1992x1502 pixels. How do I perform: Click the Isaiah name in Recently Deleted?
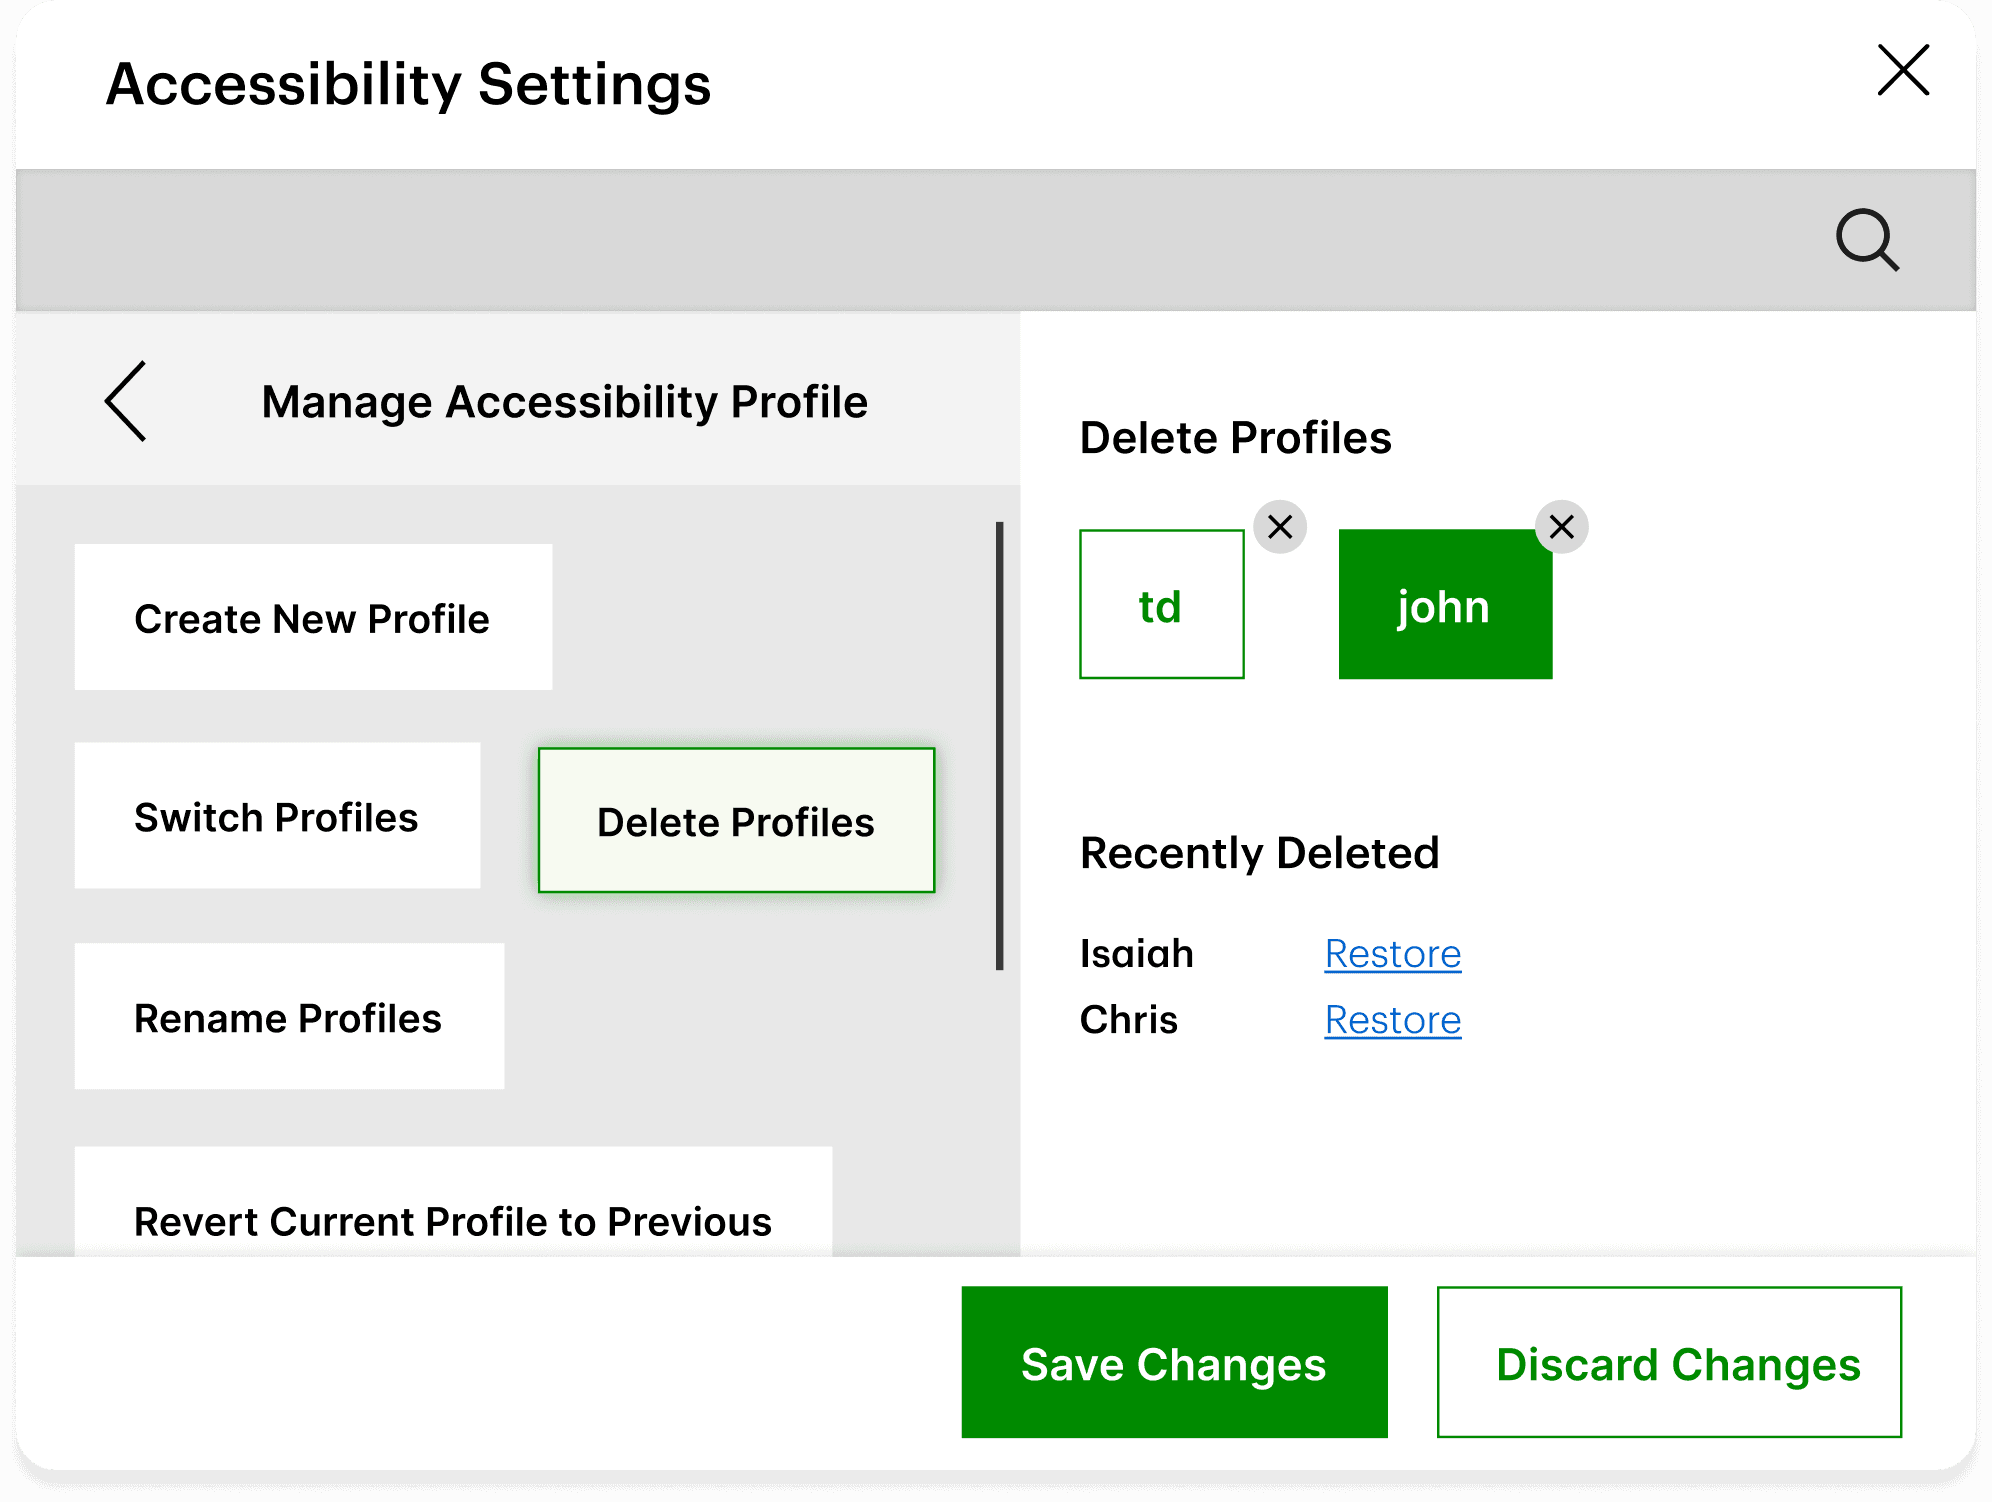tap(1137, 954)
